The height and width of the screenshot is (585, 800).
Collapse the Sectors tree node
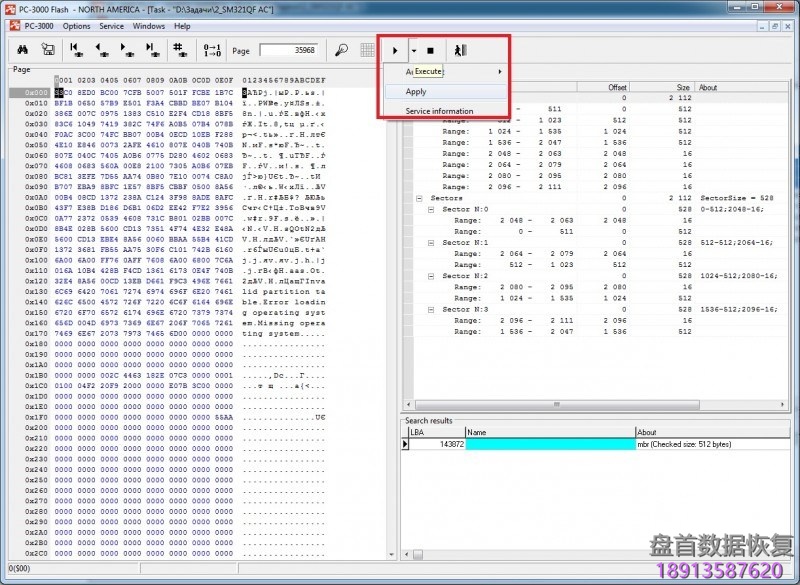[x=419, y=198]
